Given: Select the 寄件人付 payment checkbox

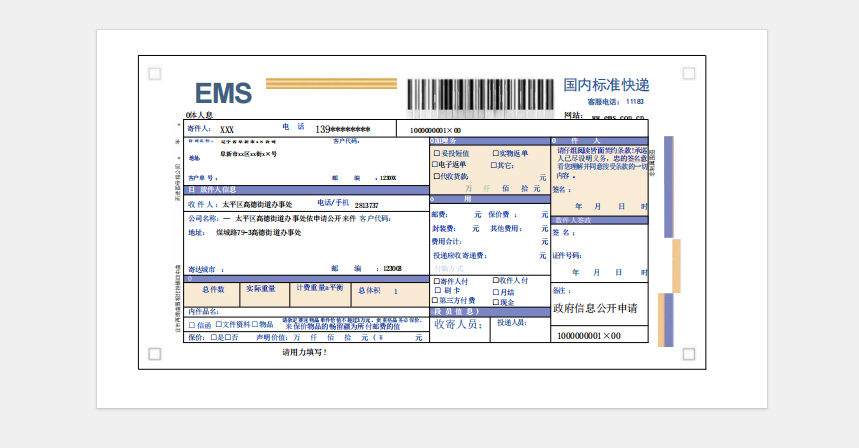Looking at the screenshot, I should pyautogui.click(x=437, y=281).
